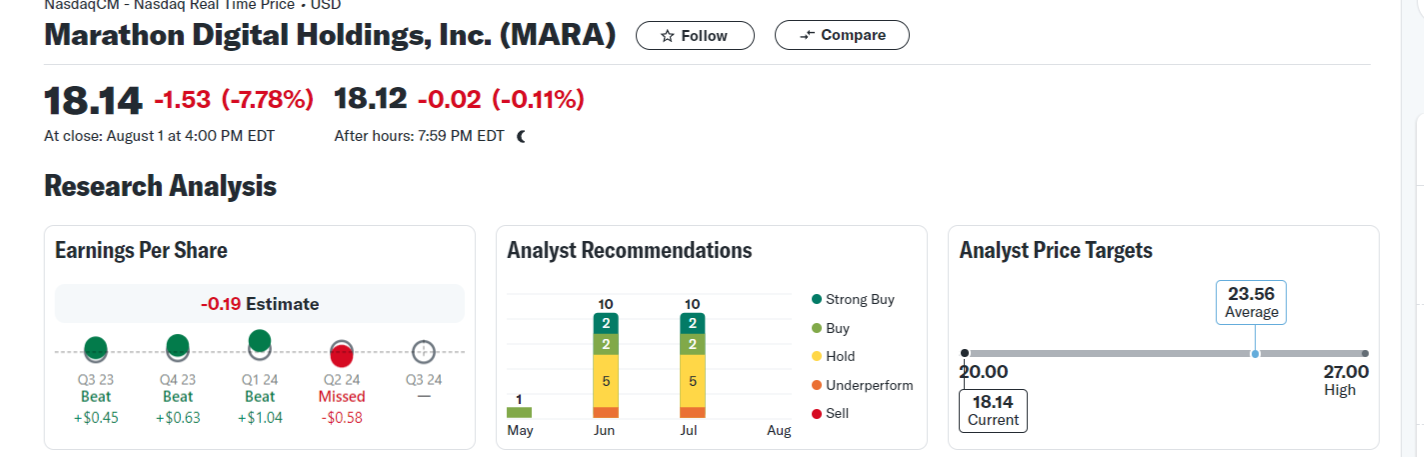Click the 23.56 Average price target label
Screen dimensions: 1424x457
click(1252, 302)
